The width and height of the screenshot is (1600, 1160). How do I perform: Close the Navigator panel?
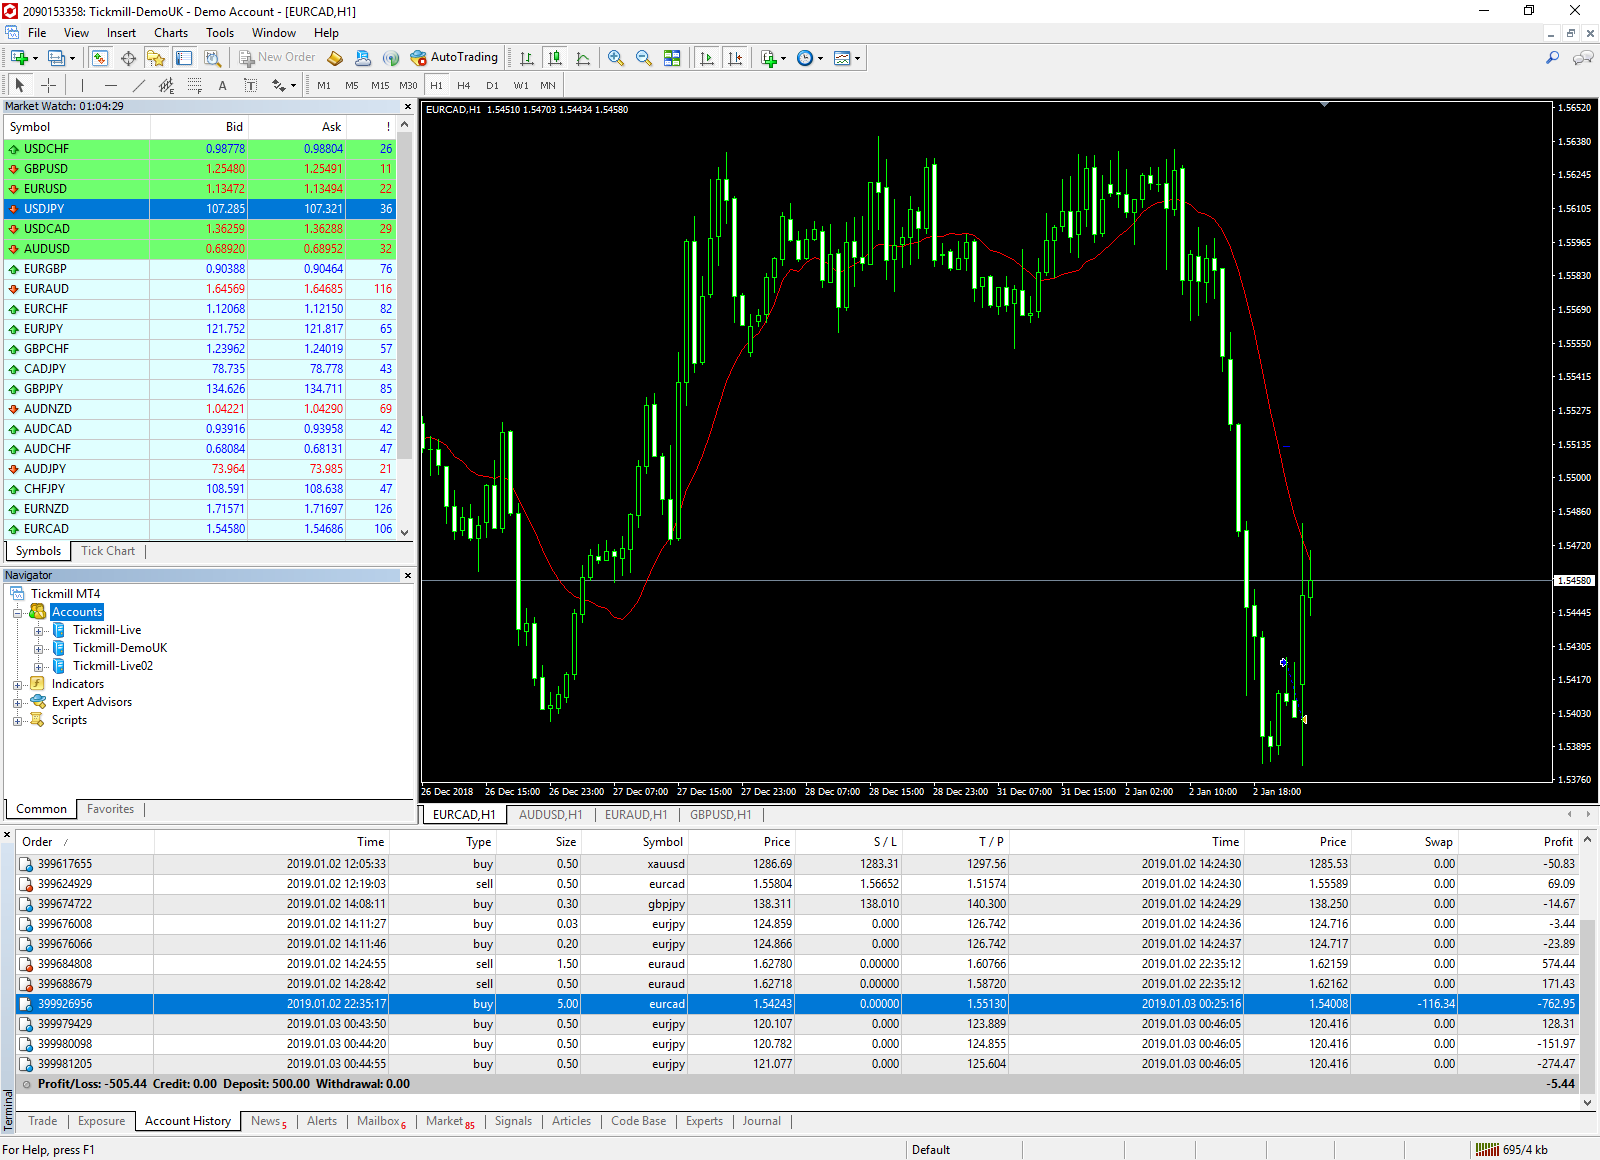click(x=408, y=575)
